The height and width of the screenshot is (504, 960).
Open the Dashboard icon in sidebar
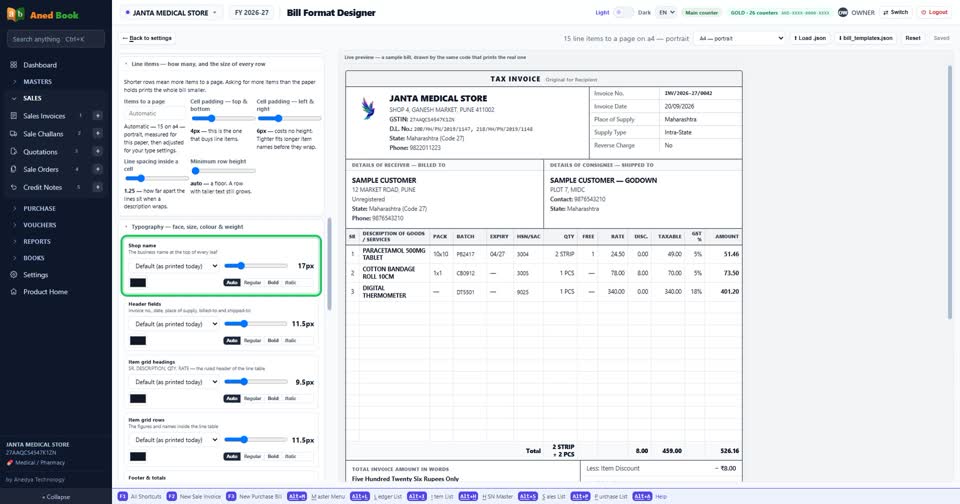(x=13, y=64)
